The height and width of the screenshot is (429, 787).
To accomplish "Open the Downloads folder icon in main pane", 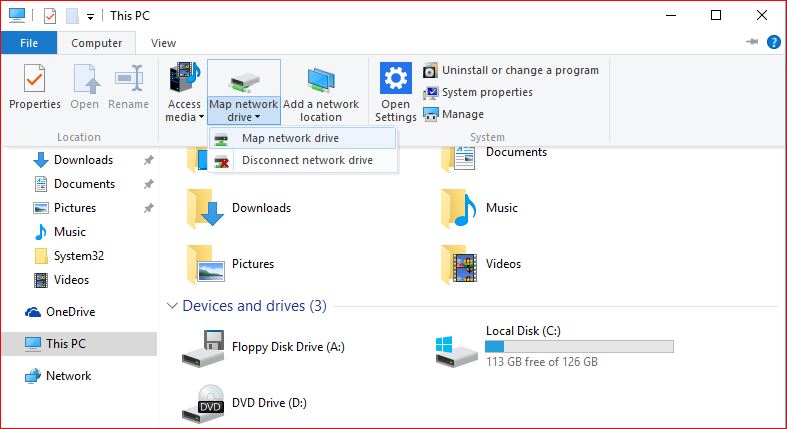I will click(x=205, y=208).
